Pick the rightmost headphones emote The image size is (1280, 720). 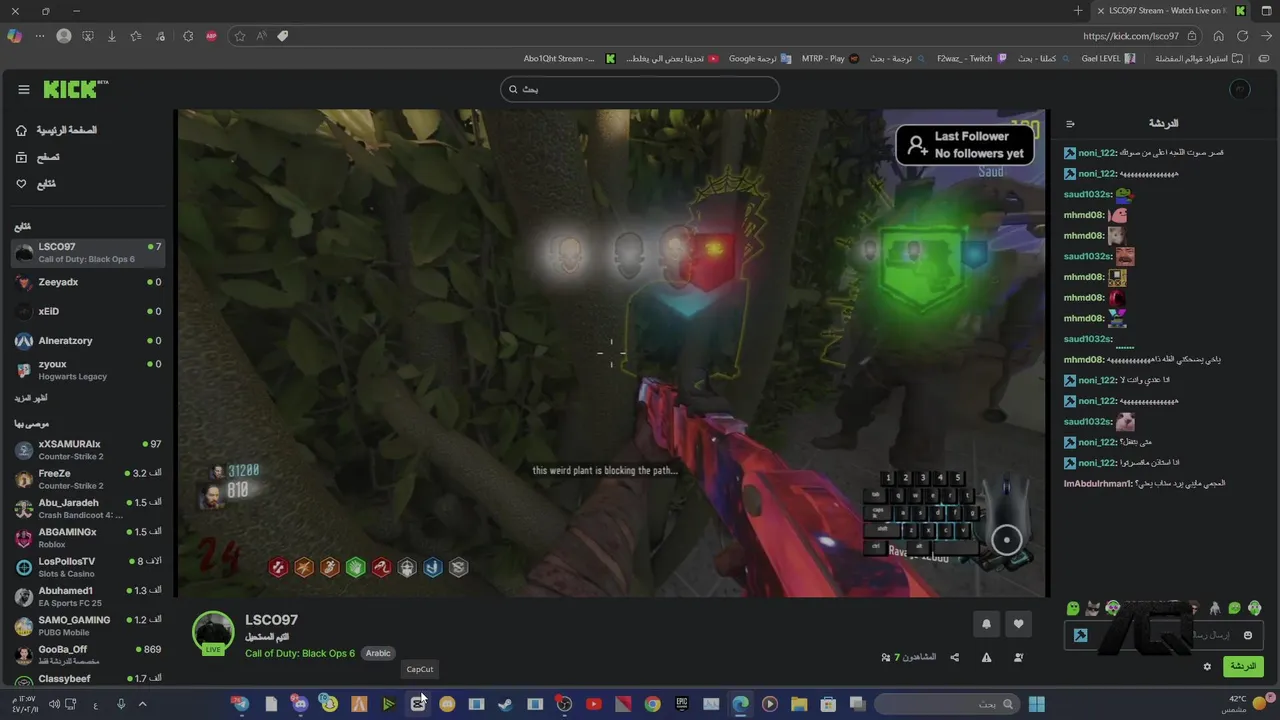point(1255,608)
